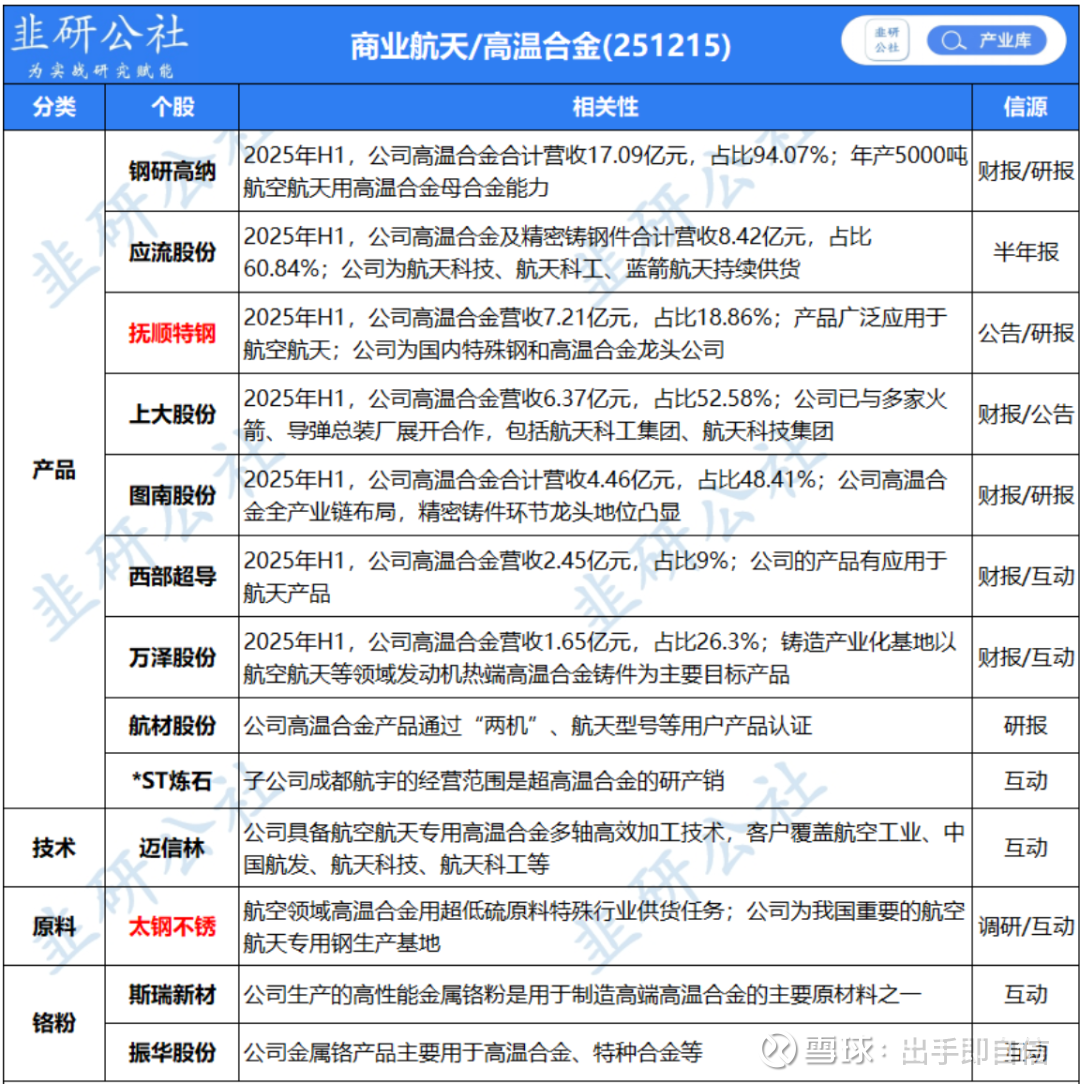Click 财报/互动 source cell for 西部超导
Viewport: 1080px width, 1084px height.
[x=1025, y=576]
